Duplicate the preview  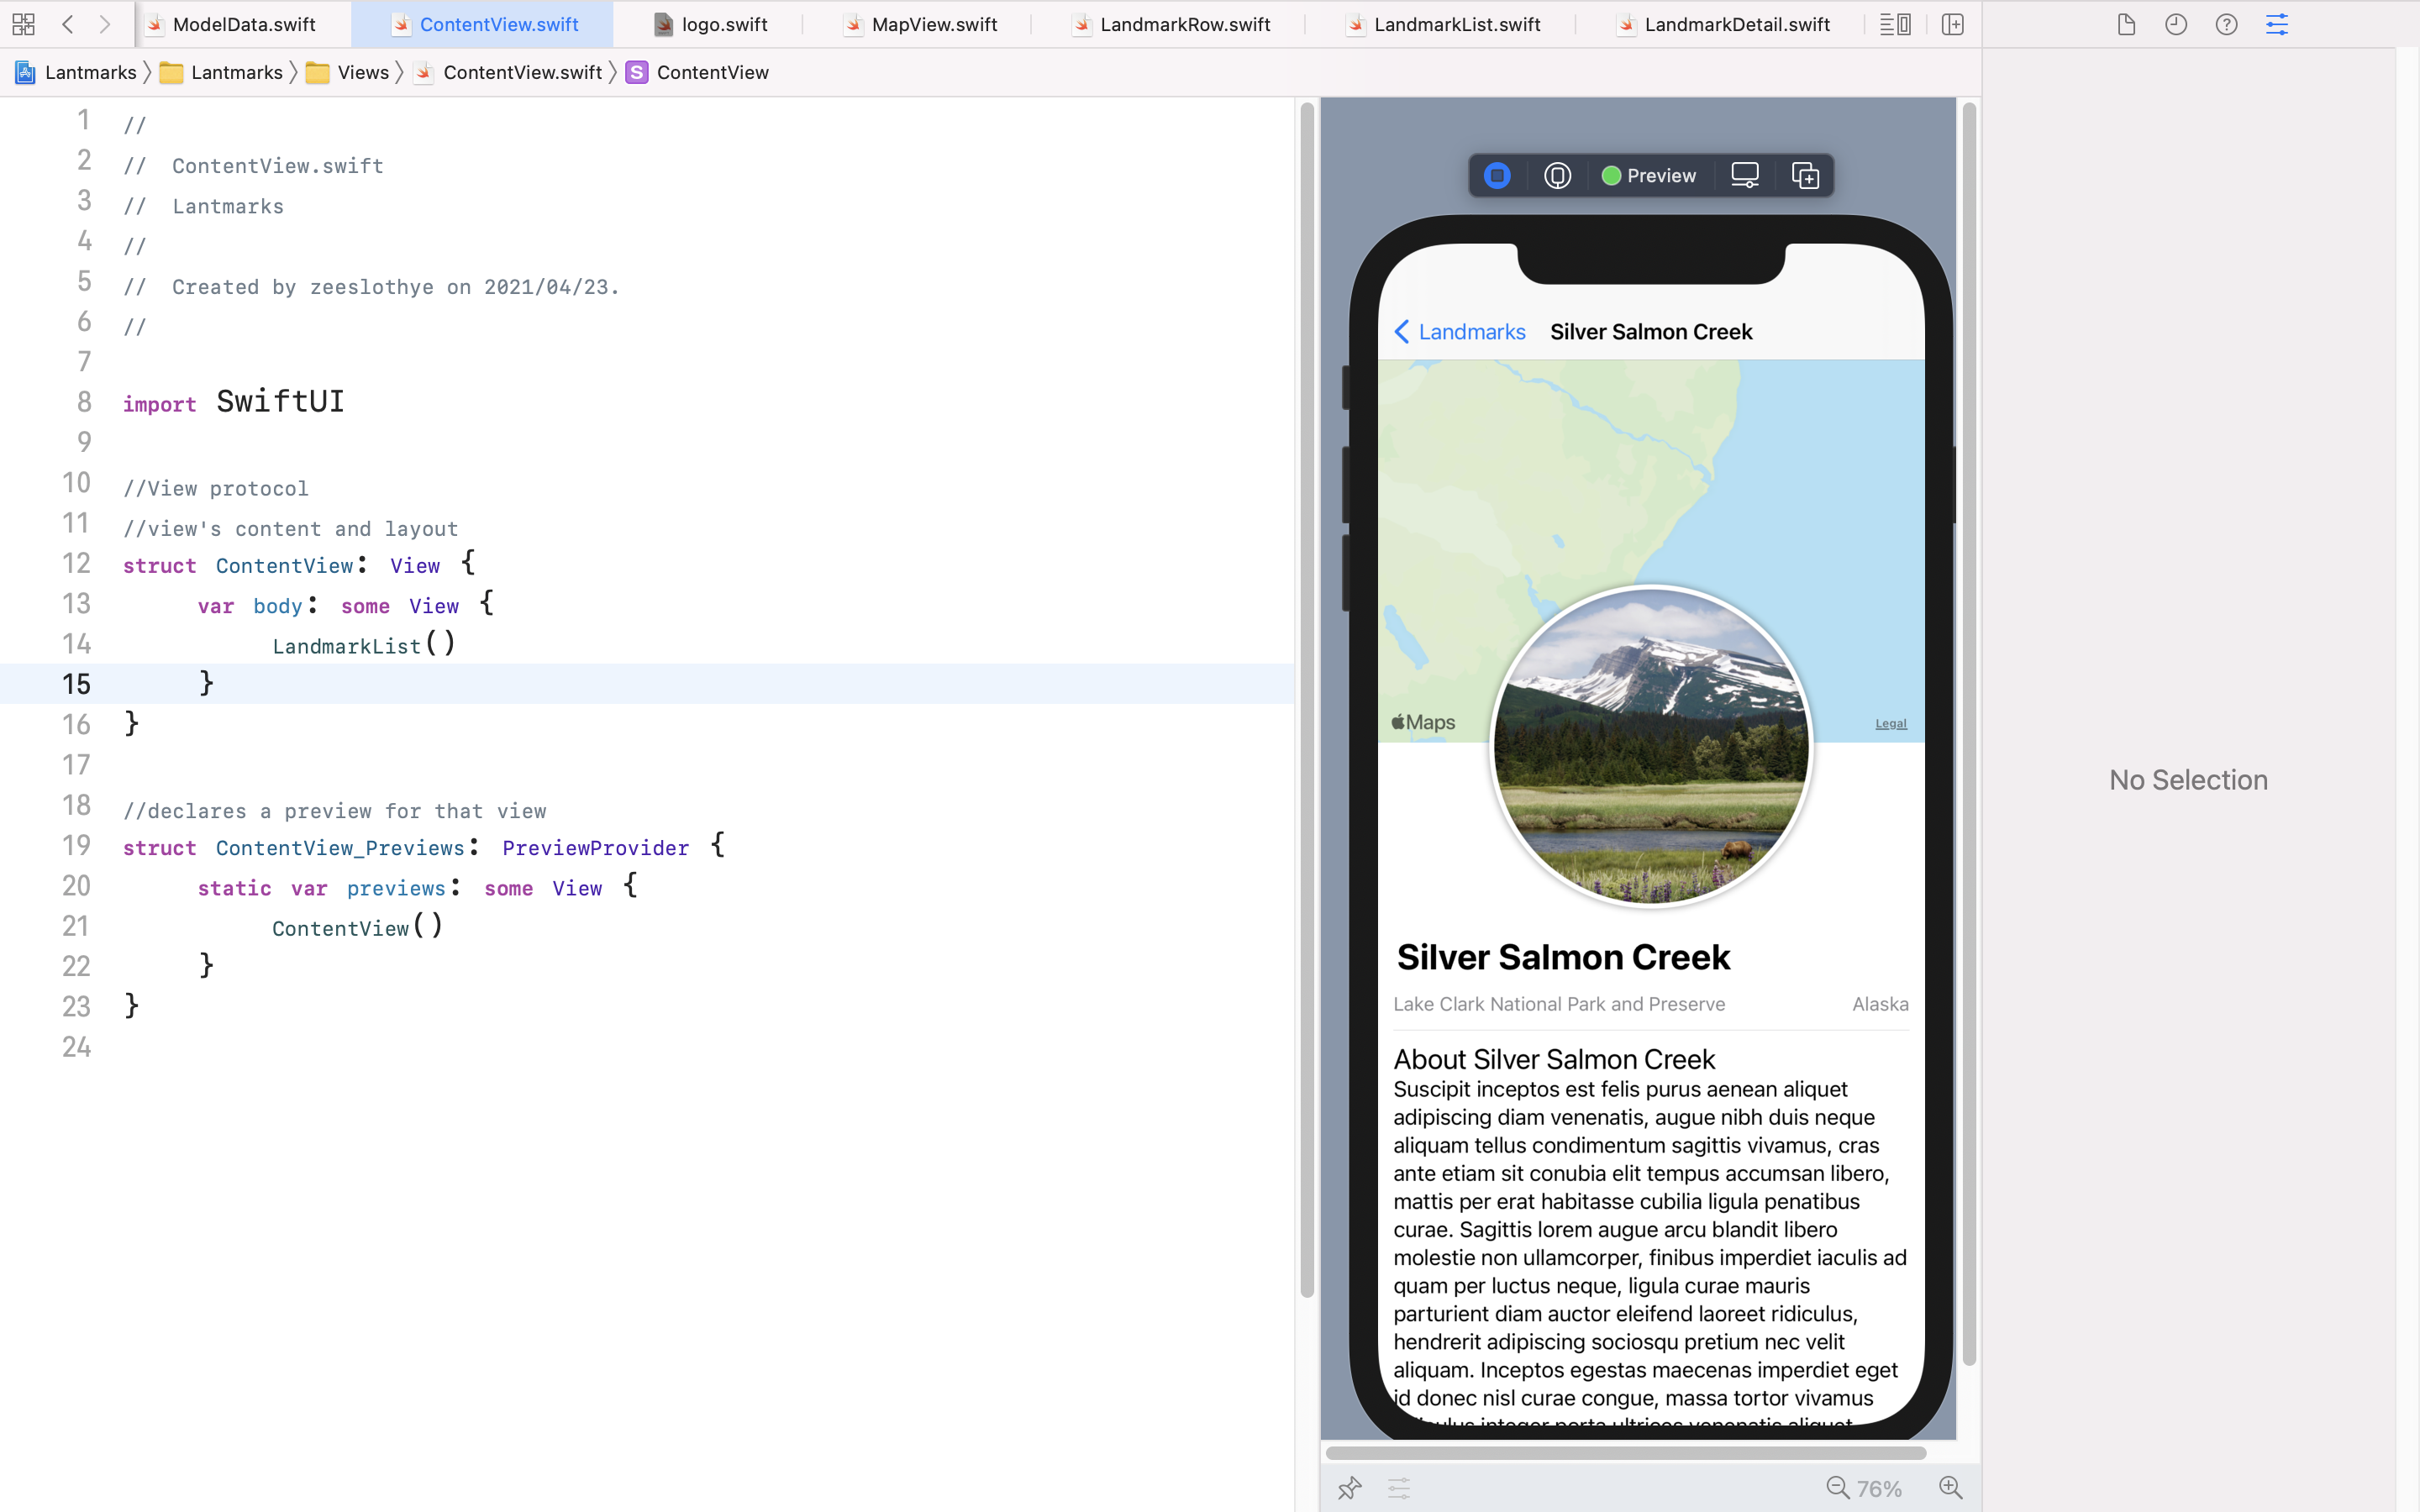(1805, 176)
